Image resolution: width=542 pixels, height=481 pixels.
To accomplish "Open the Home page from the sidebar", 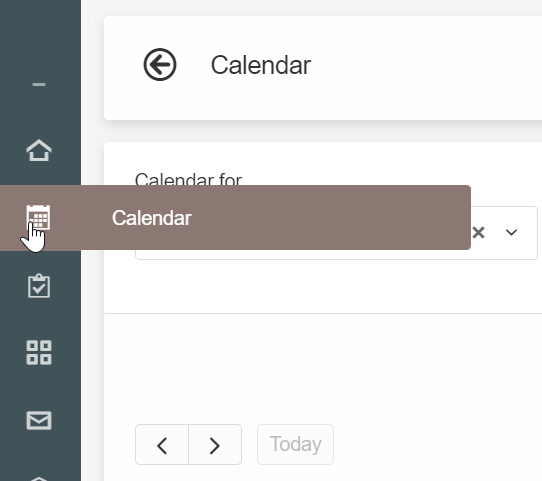I will [x=39, y=150].
